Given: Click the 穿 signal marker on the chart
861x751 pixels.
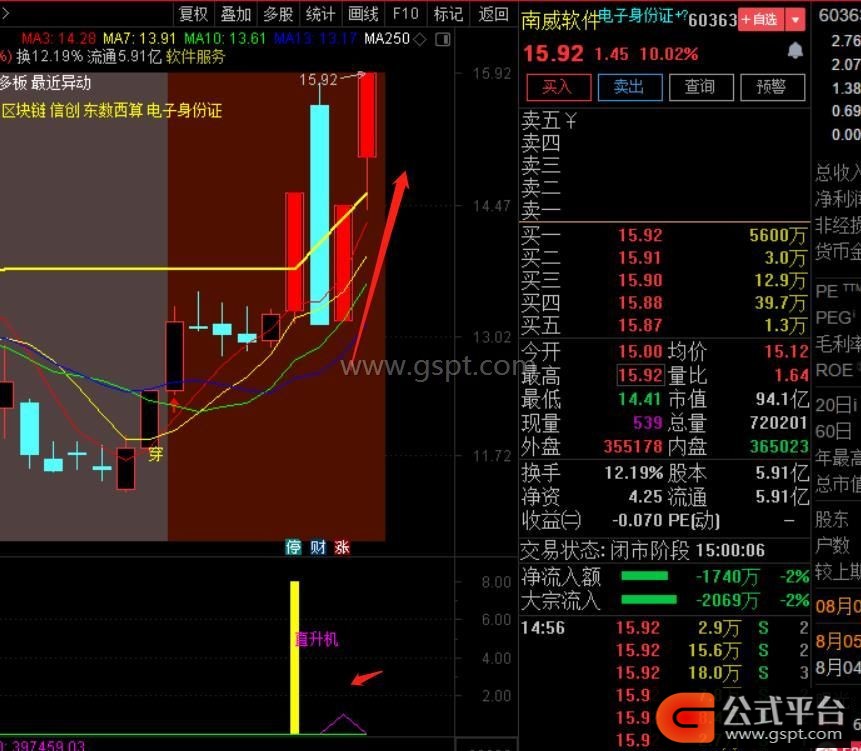Looking at the screenshot, I should pos(155,453).
